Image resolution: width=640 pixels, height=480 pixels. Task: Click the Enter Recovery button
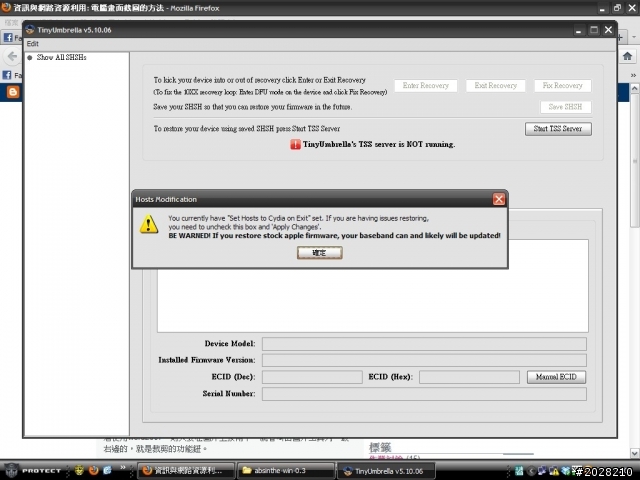pos(426,86)
